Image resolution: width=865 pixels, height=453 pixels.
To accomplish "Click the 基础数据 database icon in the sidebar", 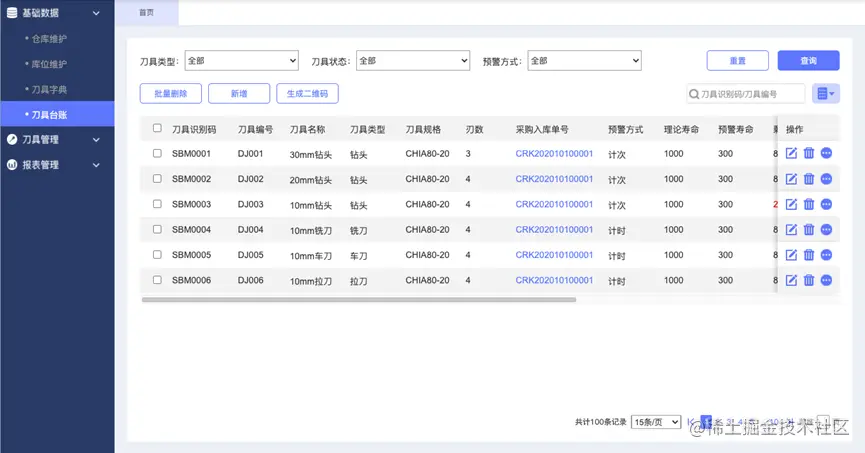I will pyautogui.click(x=12, y=13).
